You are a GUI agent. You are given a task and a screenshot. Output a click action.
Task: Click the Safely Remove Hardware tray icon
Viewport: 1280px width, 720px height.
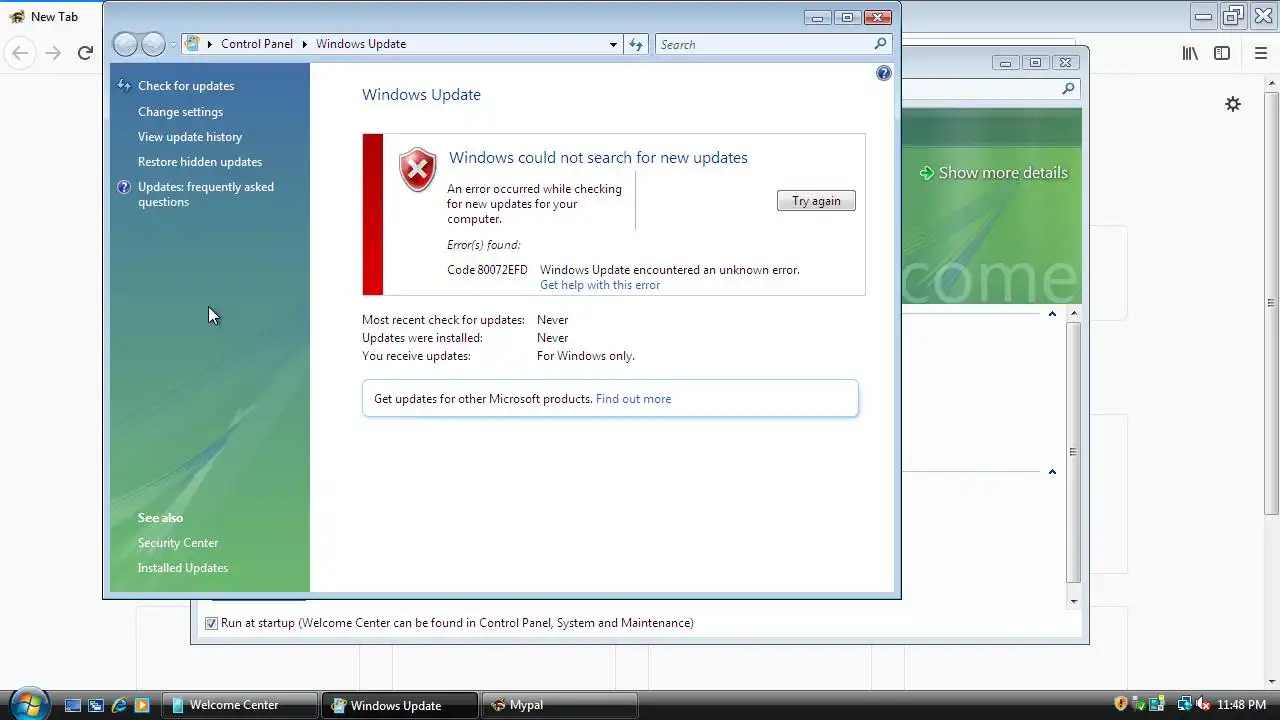pos(1139,704)
